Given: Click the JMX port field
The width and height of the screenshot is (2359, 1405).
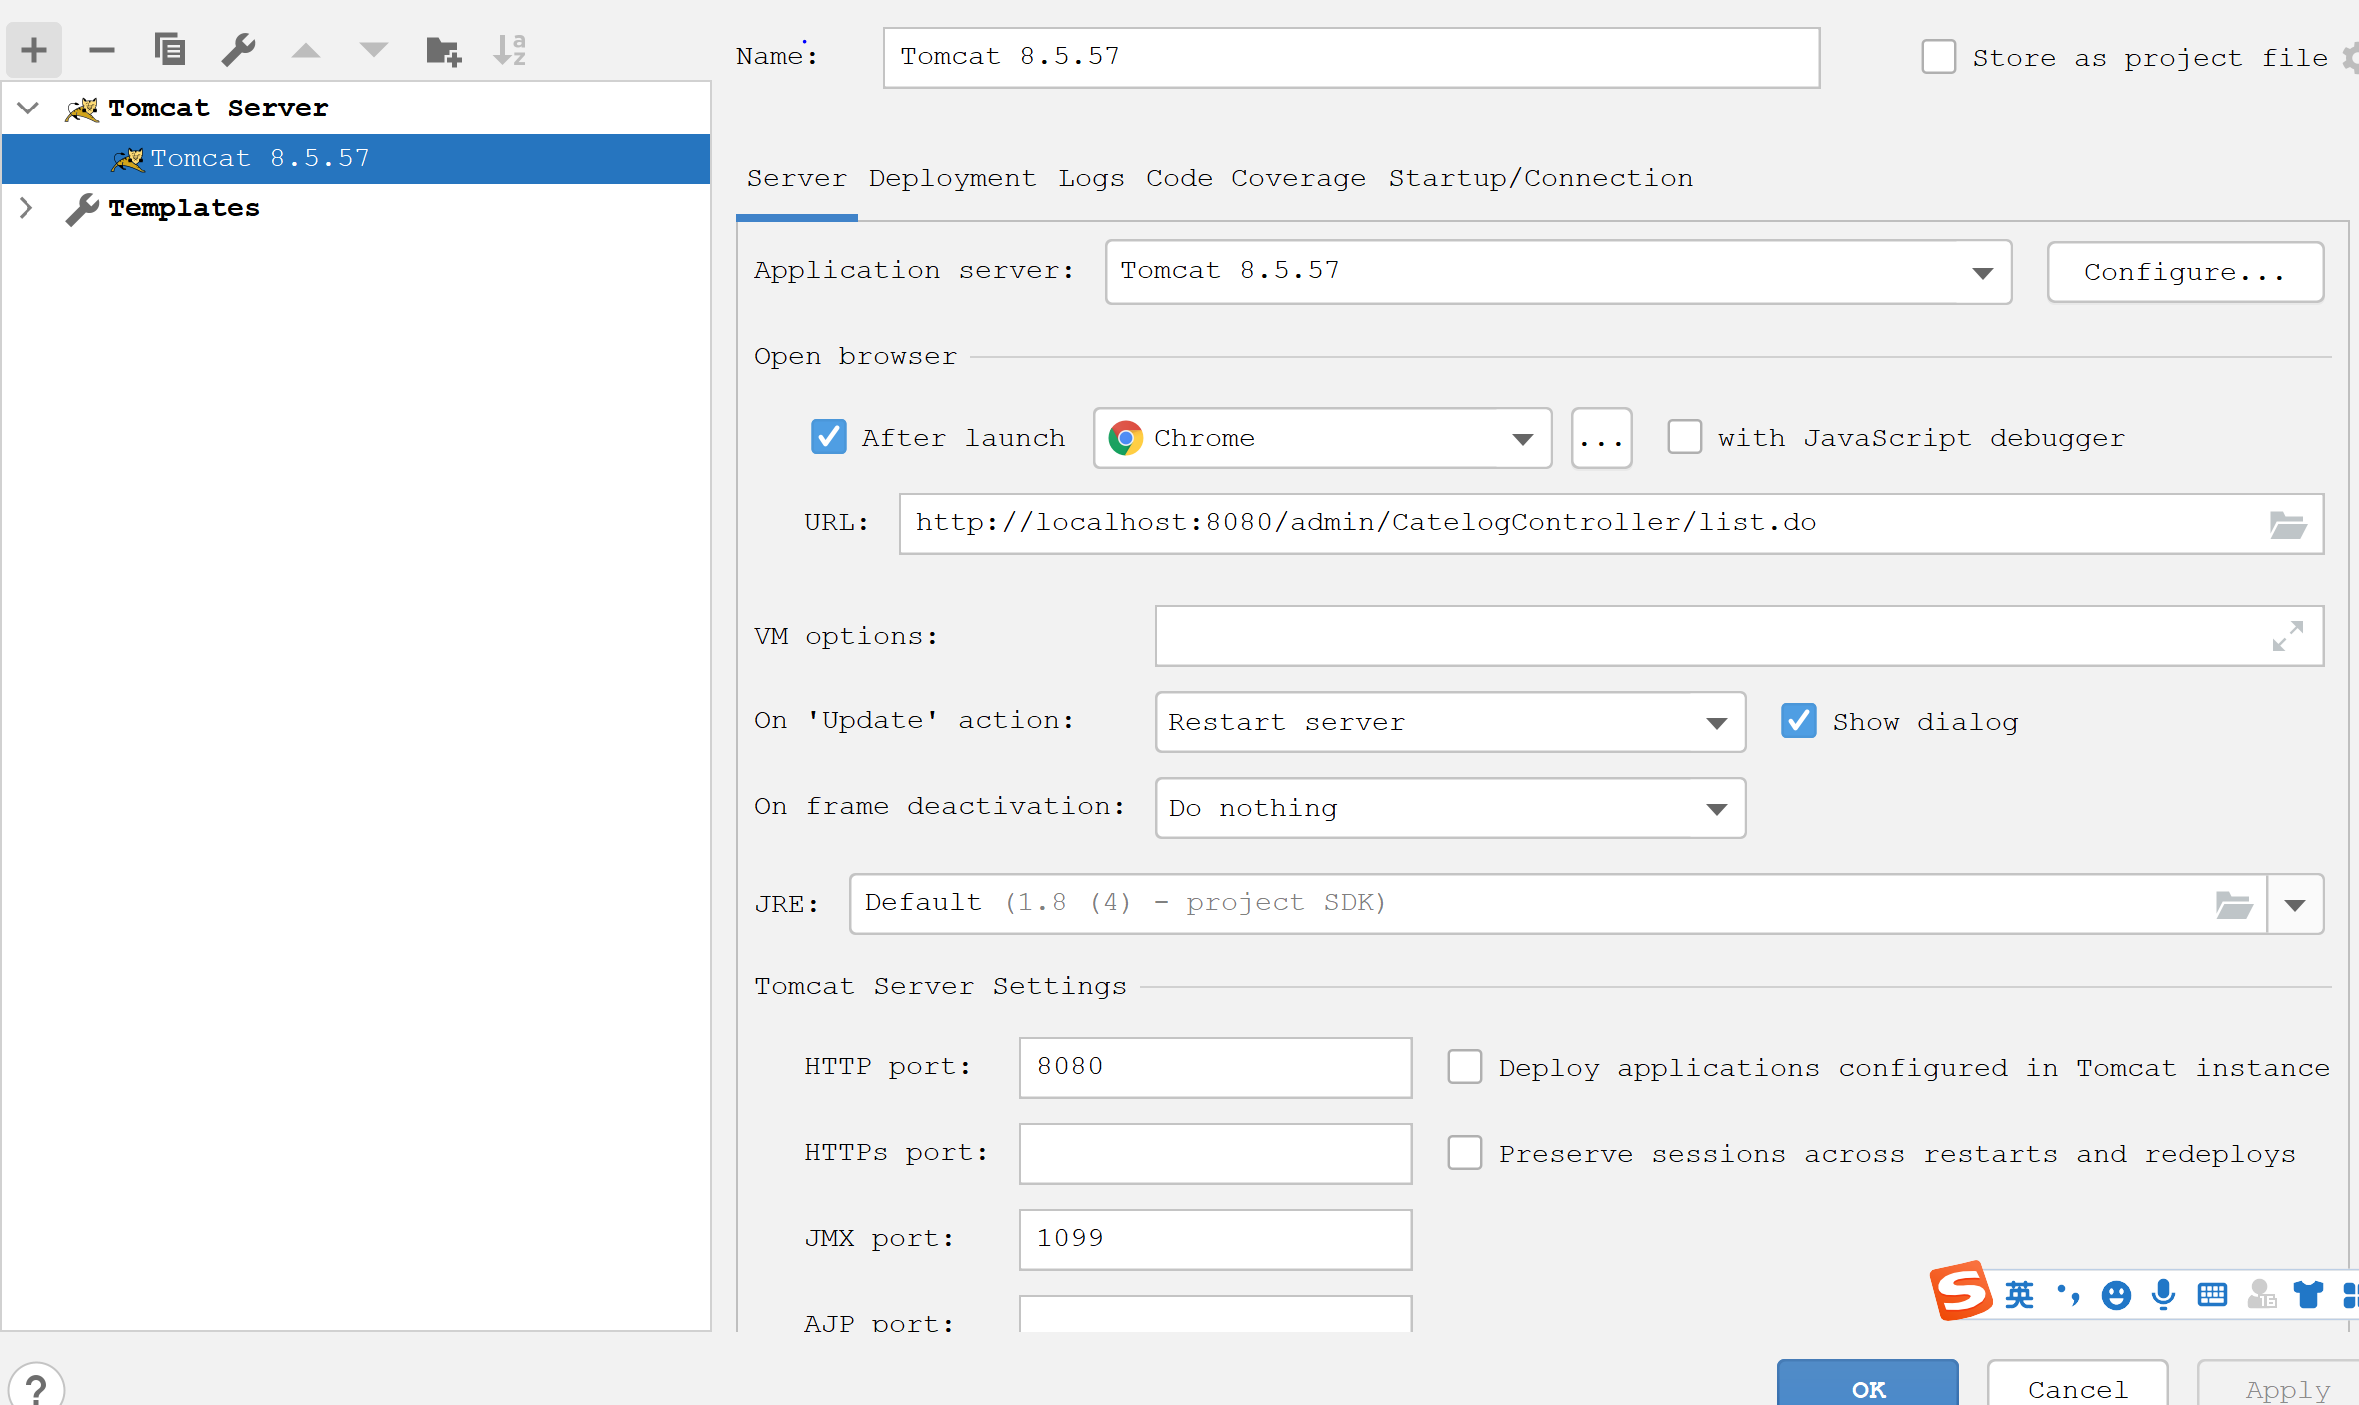Looking at the screenshot, I should click(x=1215, y=1239).
